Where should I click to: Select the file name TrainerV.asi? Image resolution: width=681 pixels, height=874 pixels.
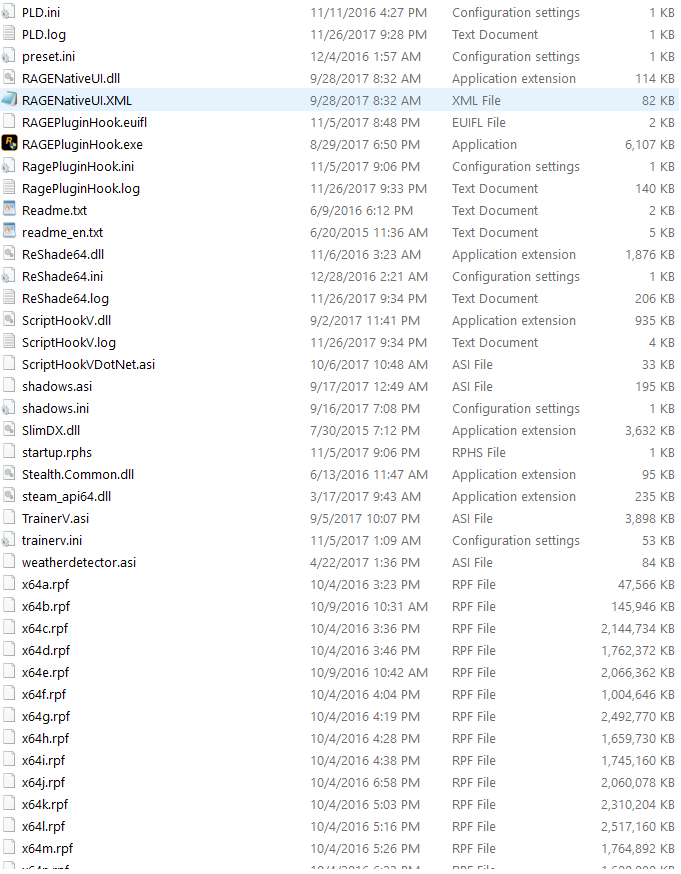[55, 518]
